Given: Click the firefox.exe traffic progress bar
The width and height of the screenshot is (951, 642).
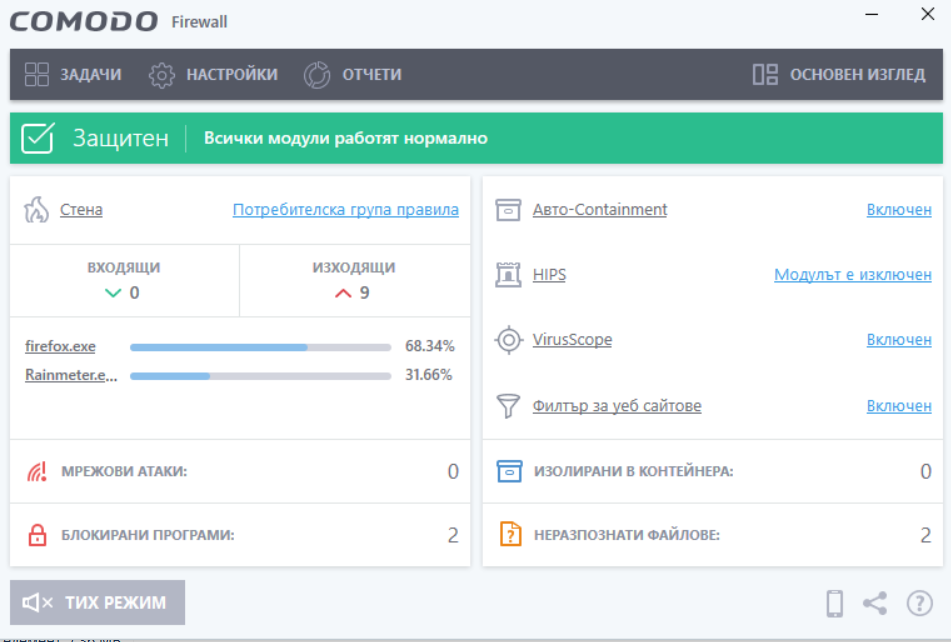Looking at the screenshot, I should [x=261, y=347].
